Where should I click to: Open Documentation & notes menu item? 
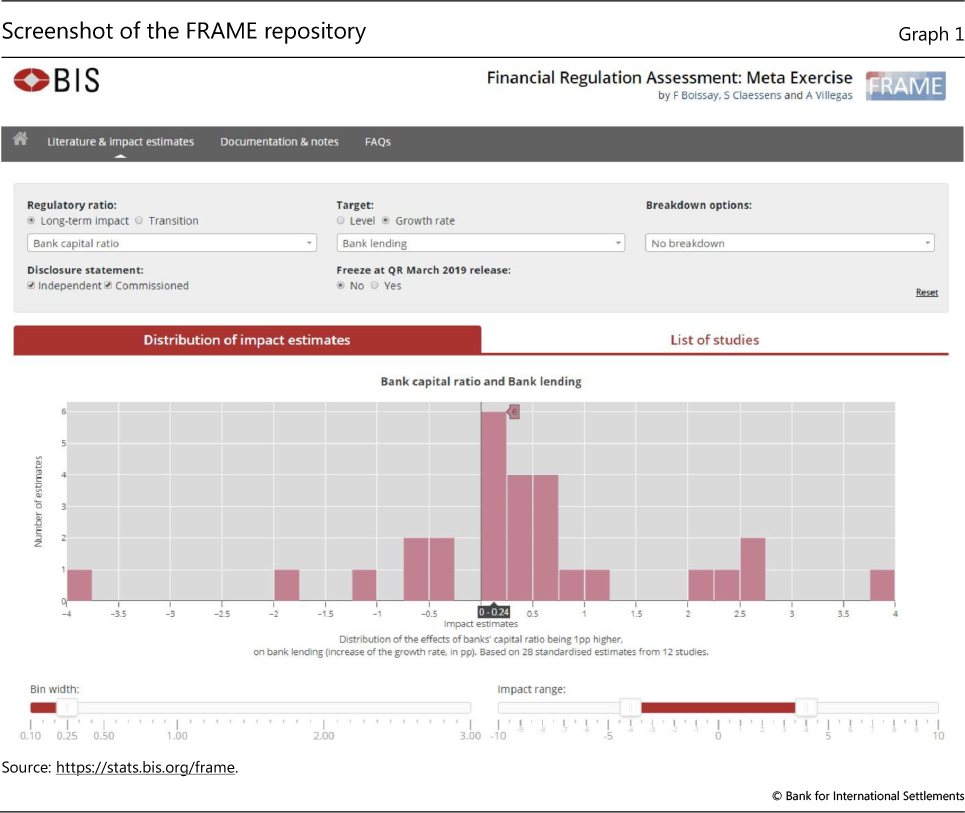(279, 142)
